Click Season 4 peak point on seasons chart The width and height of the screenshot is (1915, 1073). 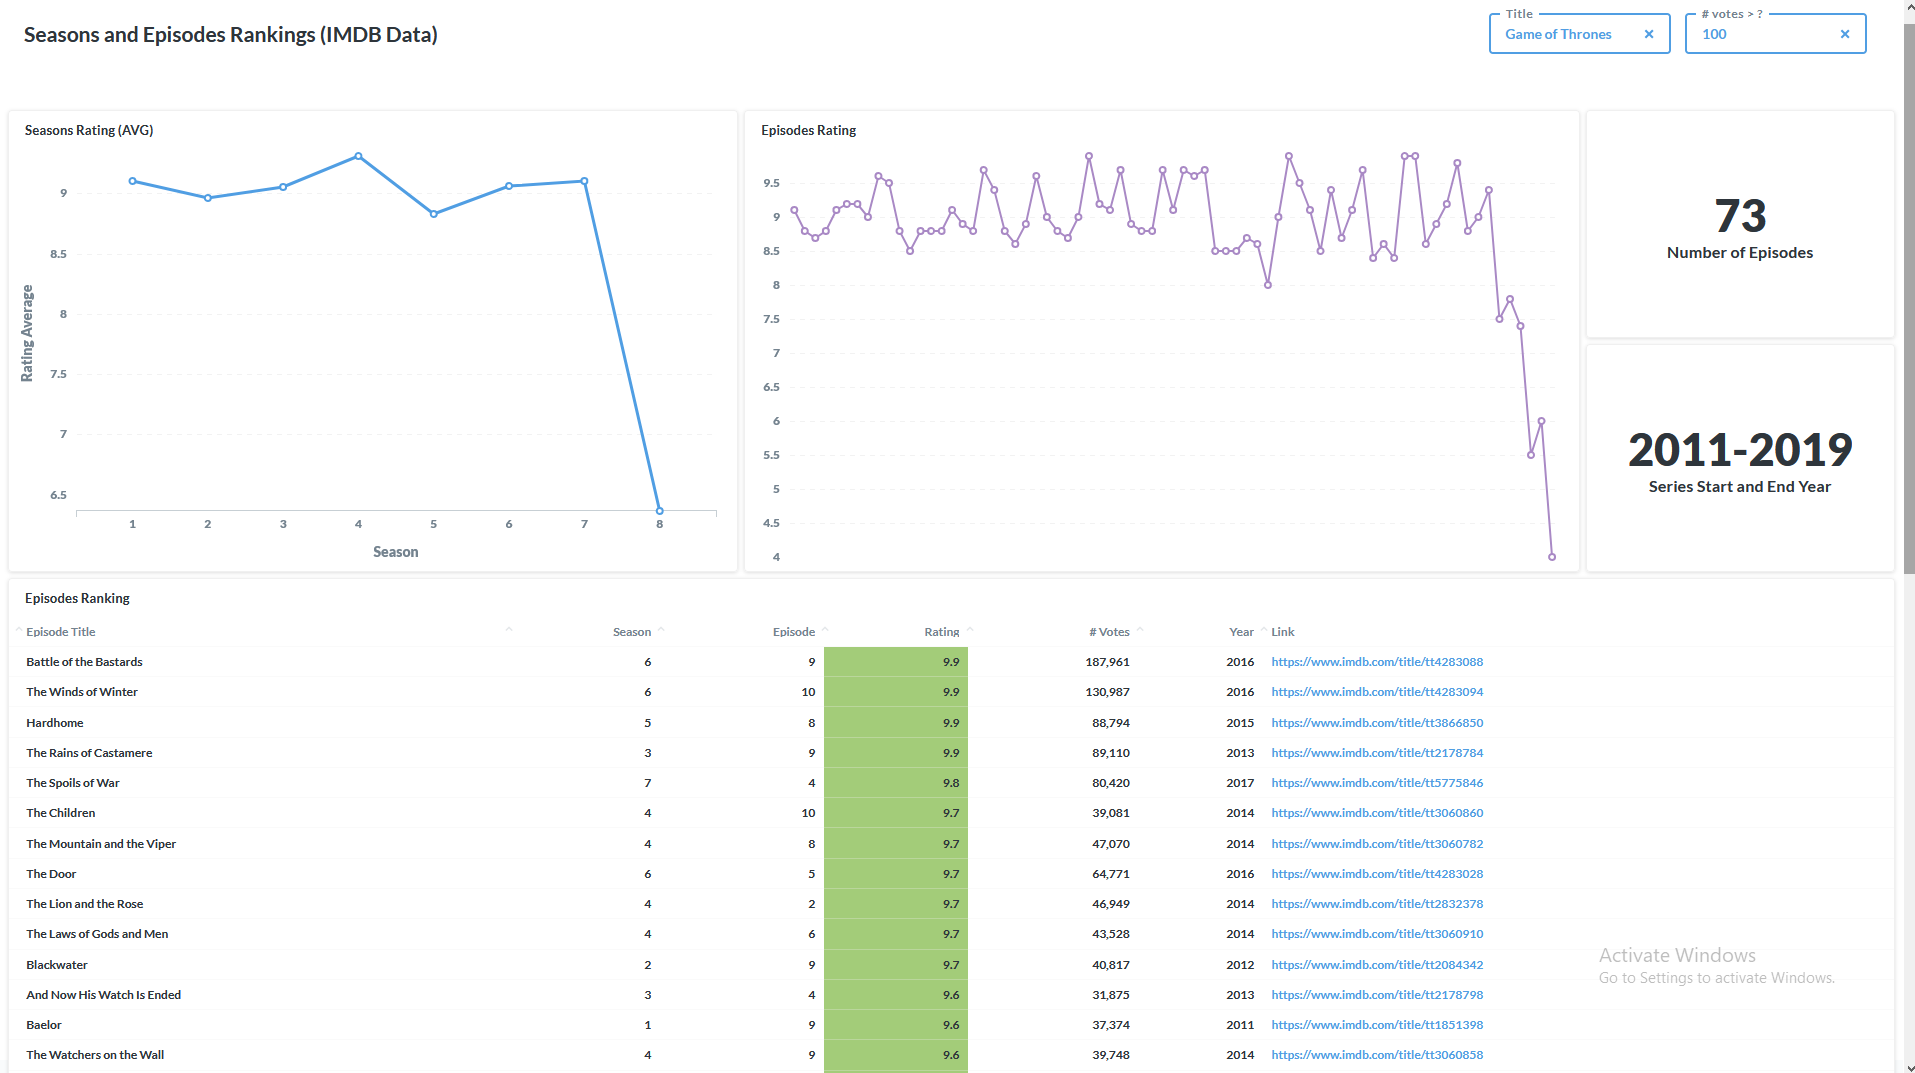tap(358, 156)
